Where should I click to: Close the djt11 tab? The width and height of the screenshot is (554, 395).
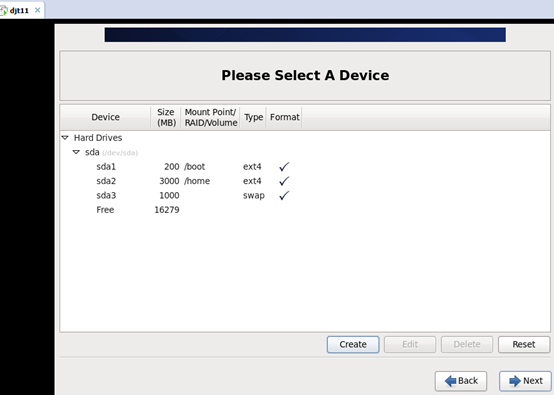click(37, 10)
